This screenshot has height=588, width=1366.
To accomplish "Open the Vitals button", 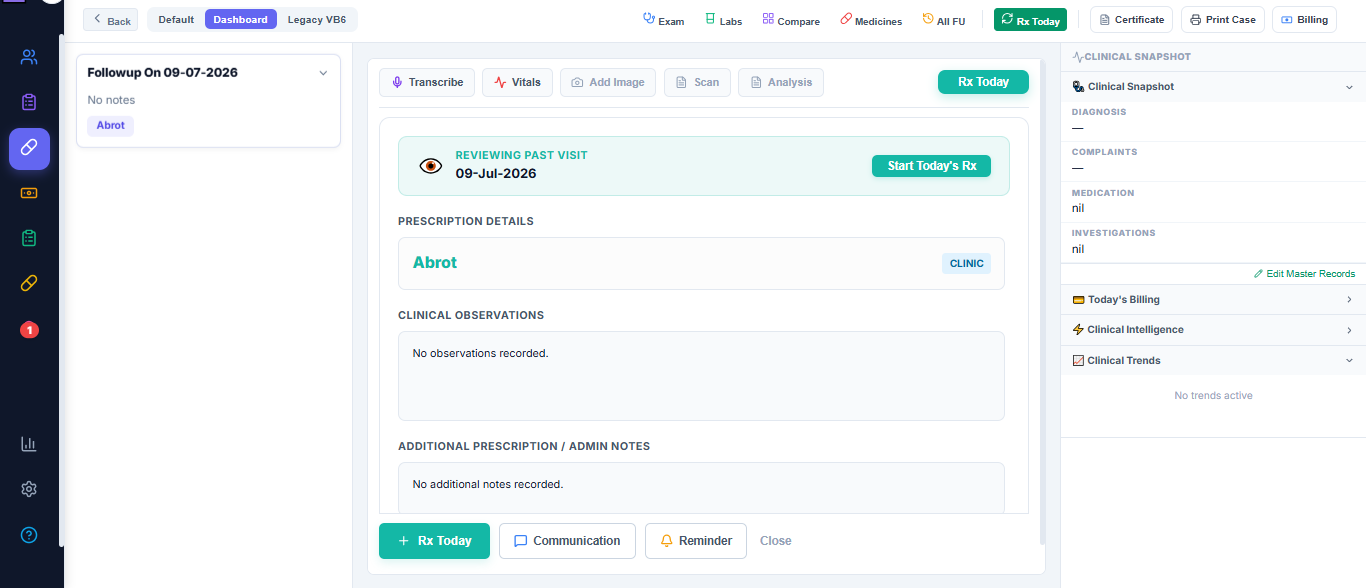I will 517,82.
